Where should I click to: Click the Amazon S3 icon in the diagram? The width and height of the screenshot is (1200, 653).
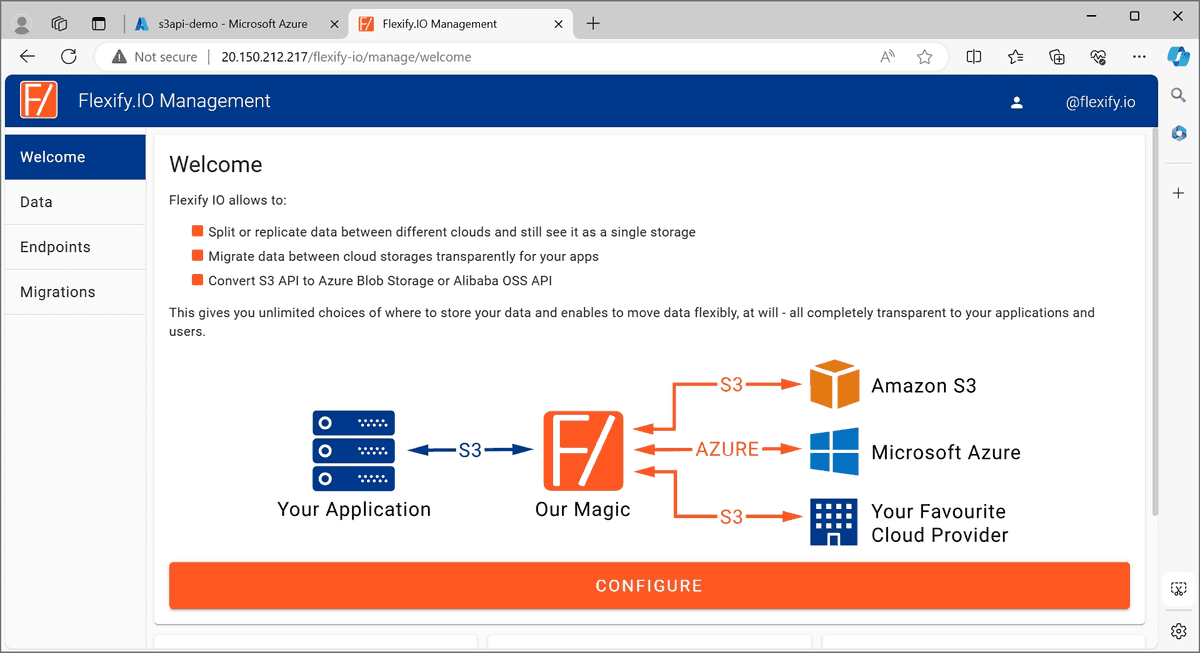point(834,385)
